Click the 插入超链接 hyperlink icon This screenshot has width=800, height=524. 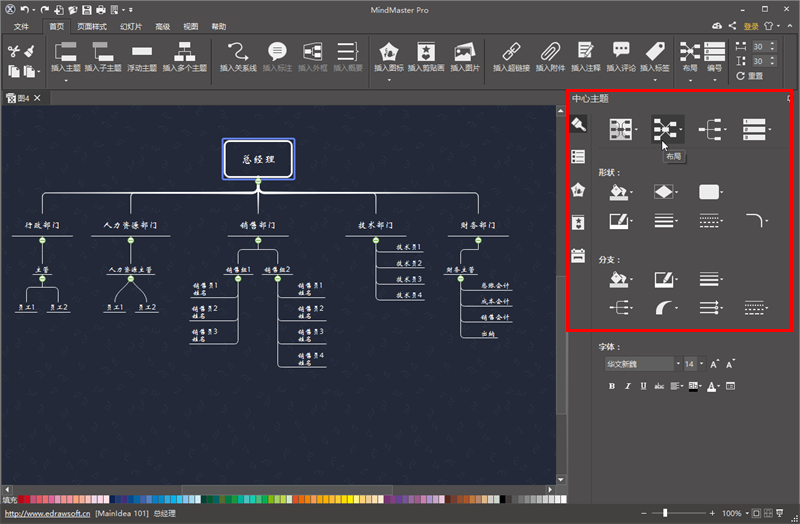[x=511, y=52]
